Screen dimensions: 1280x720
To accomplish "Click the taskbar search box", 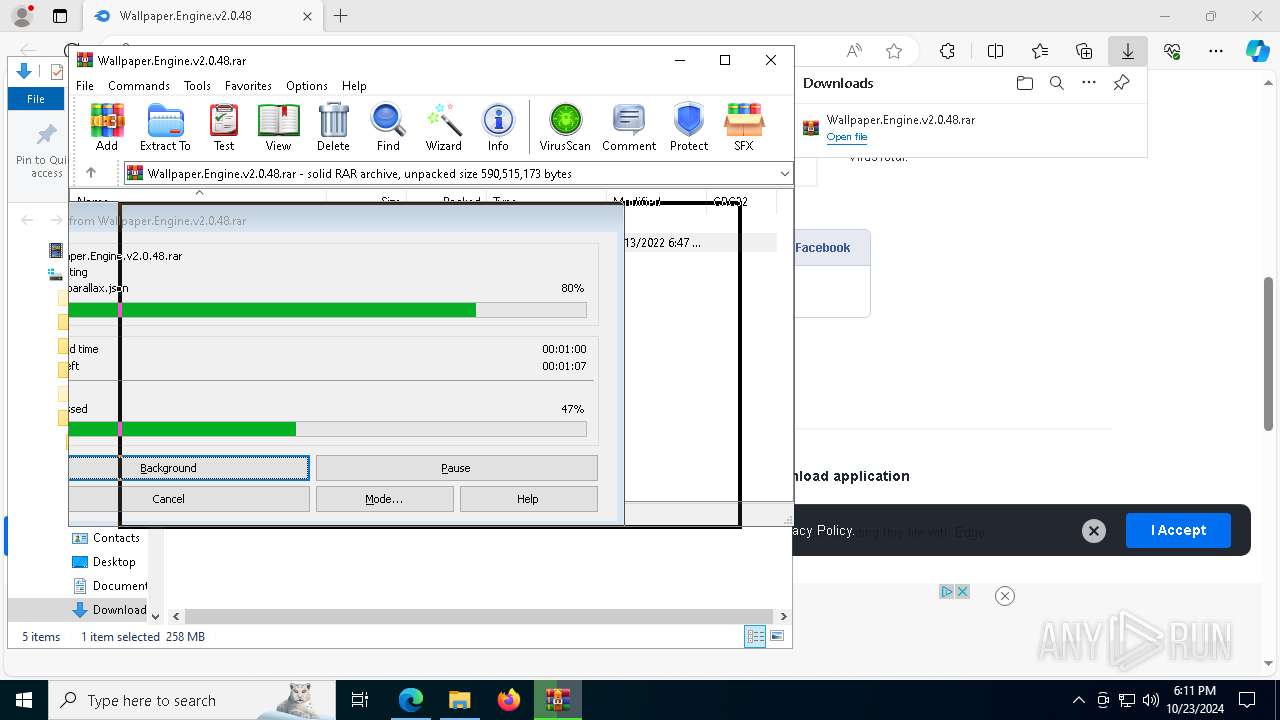I will click(x=192, y=700).
